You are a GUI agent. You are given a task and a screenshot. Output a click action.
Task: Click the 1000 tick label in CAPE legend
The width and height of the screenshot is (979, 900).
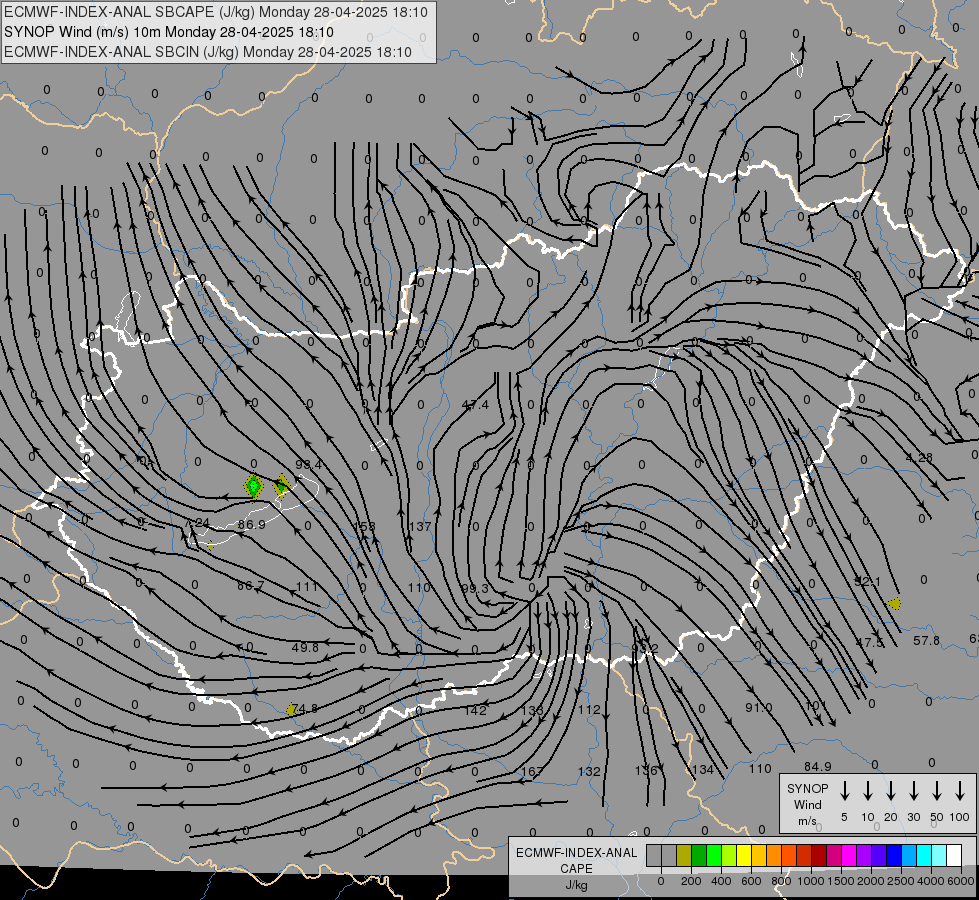click(x=810, y=881)
